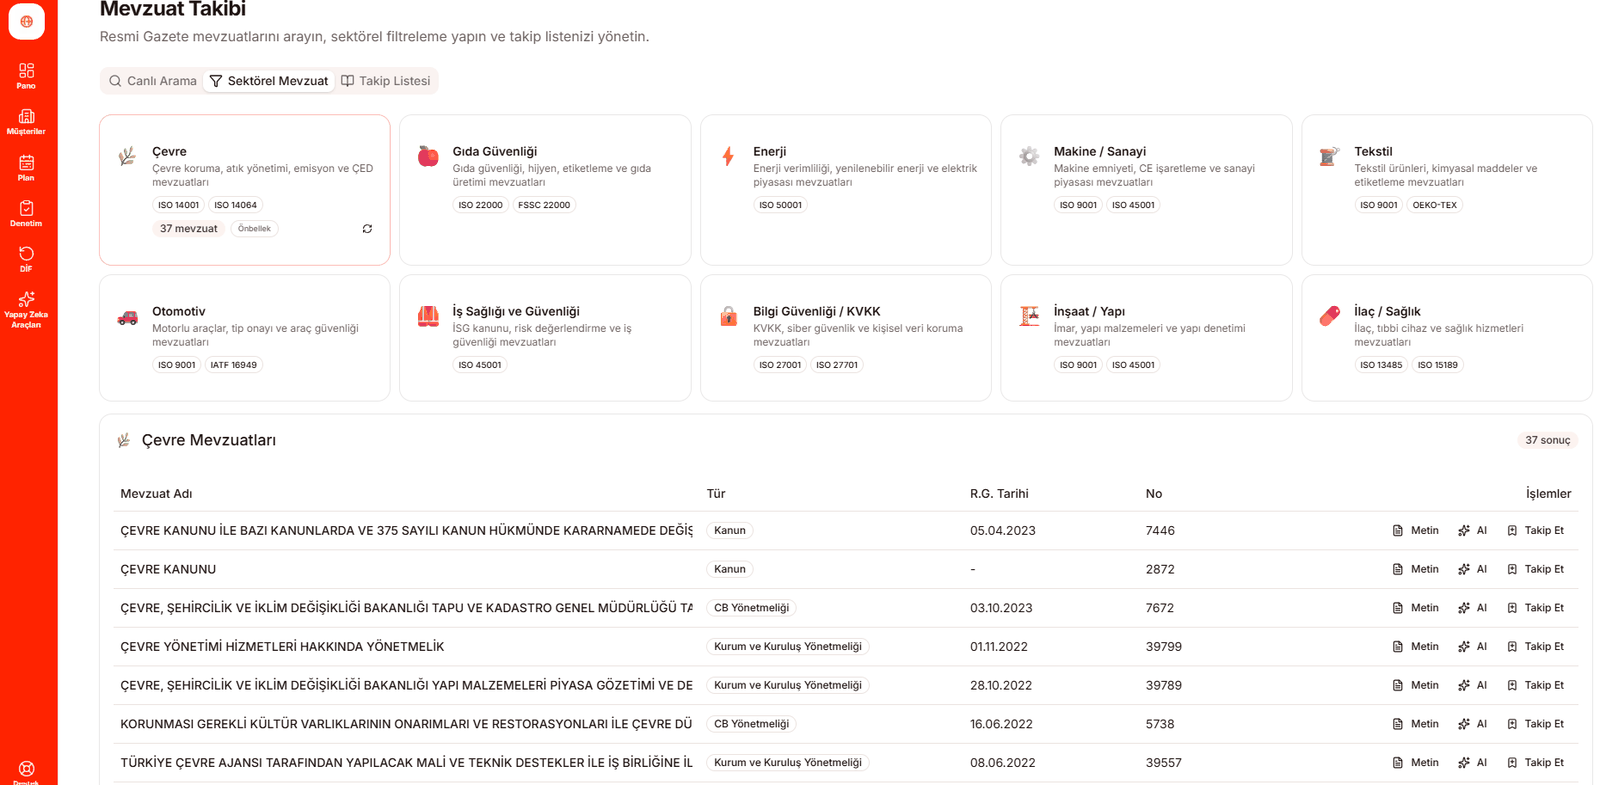Open the Plan sidebar icon

(26, 168)
